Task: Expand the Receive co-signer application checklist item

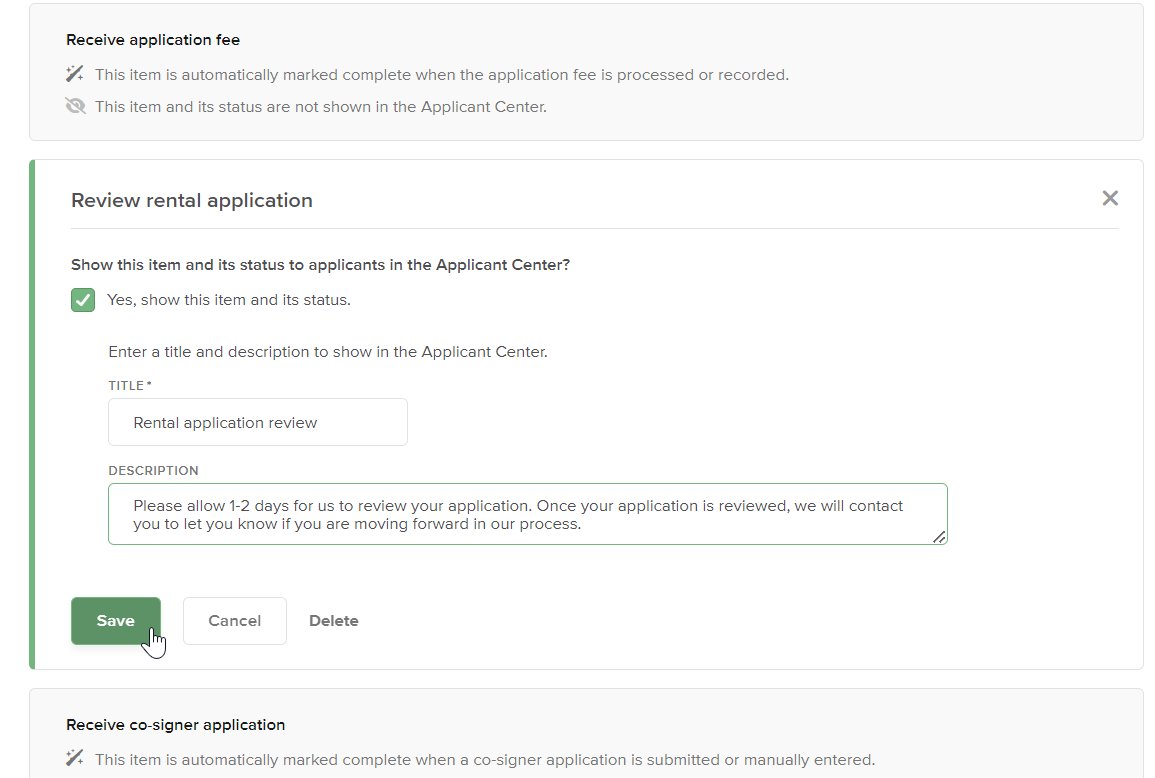Action: pos(175,724)
